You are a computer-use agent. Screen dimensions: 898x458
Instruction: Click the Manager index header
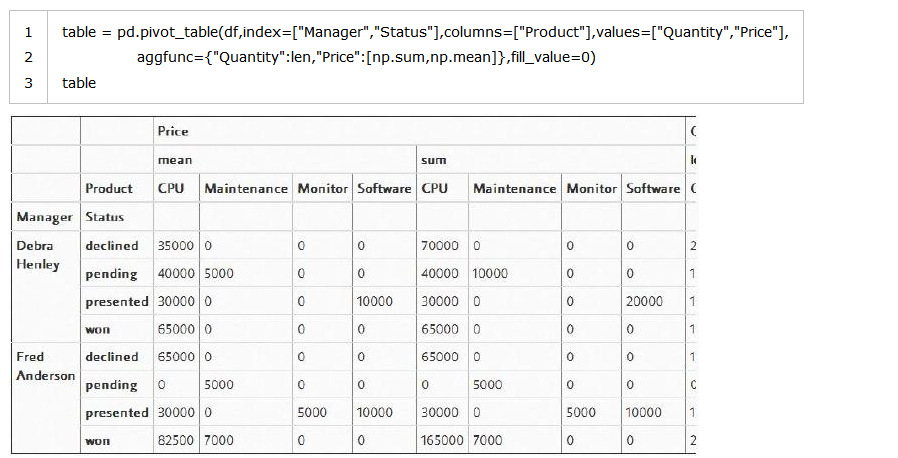point(44,217)
